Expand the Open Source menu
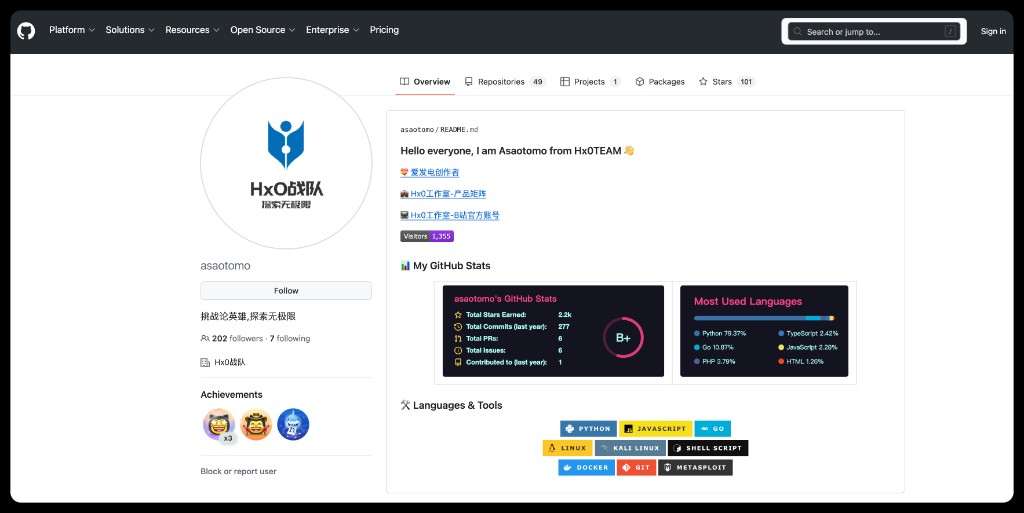1024x513 pixels. [x=263, y=30]
